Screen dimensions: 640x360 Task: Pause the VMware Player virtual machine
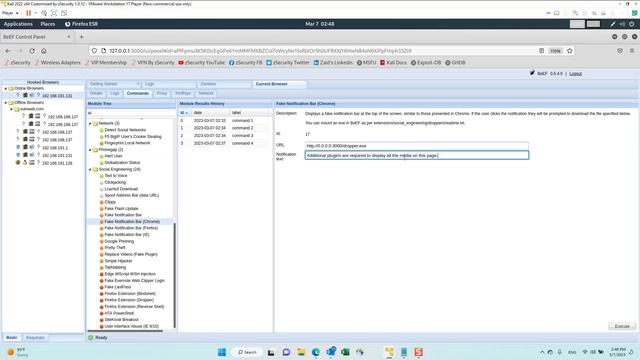click(x=29, y=13)
